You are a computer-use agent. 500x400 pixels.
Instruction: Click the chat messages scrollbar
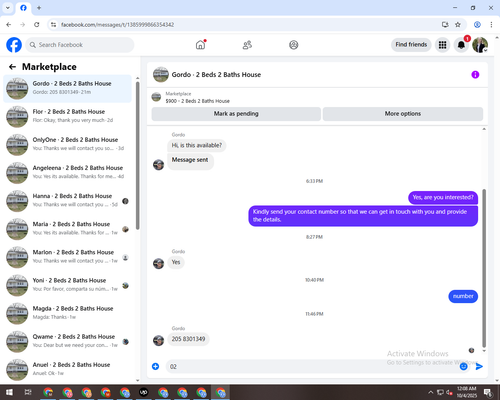point(484,268)
